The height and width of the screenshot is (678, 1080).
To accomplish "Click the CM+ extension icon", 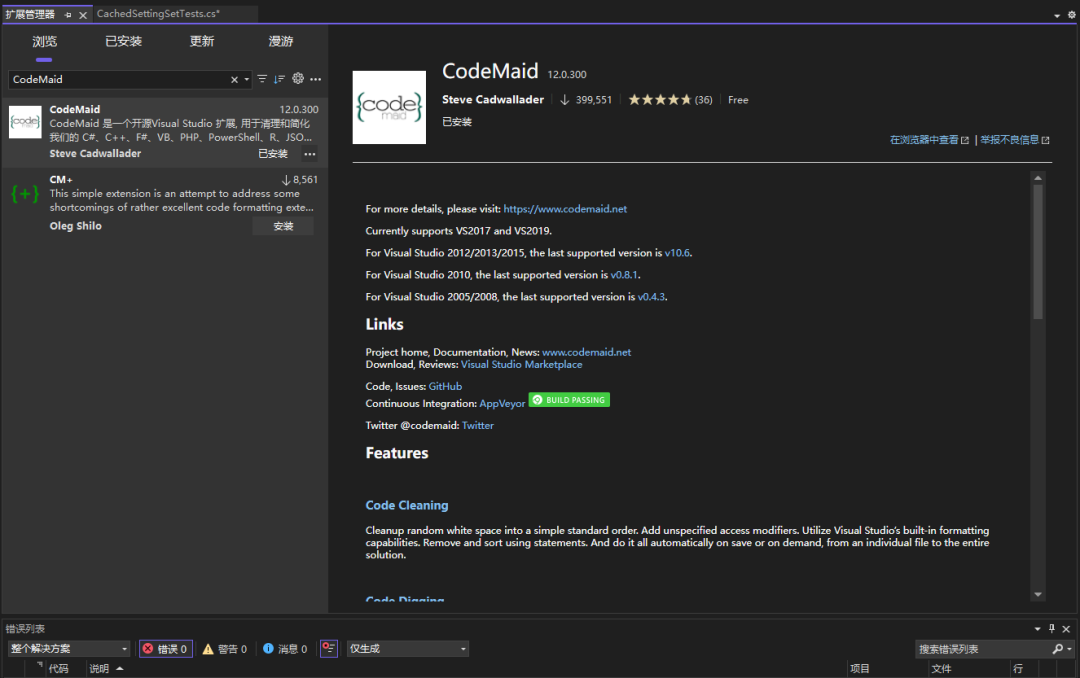I will pos(23,193).
